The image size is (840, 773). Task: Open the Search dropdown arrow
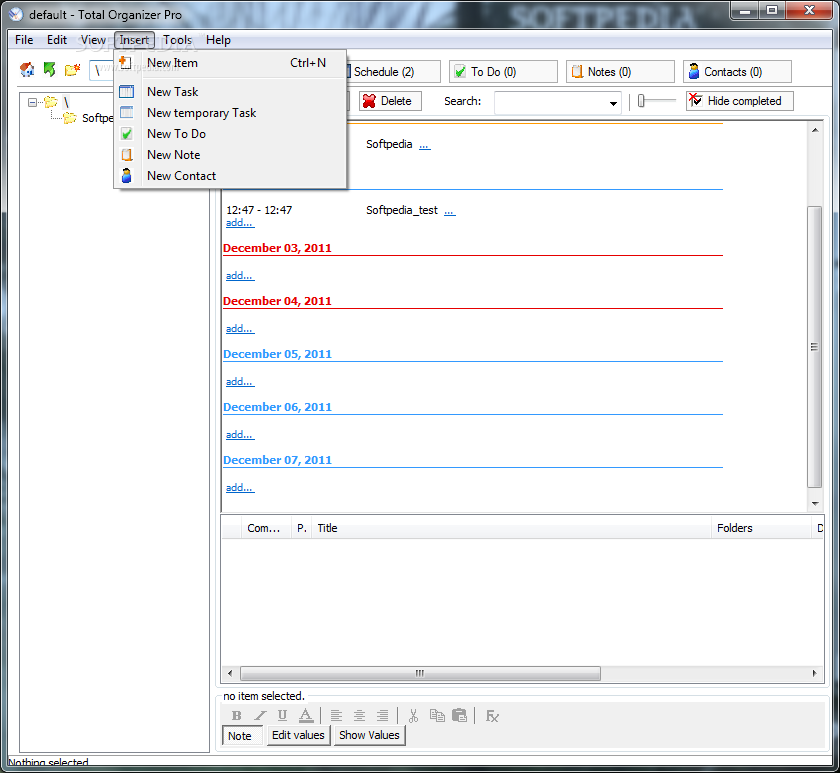[x=613, y=103]
